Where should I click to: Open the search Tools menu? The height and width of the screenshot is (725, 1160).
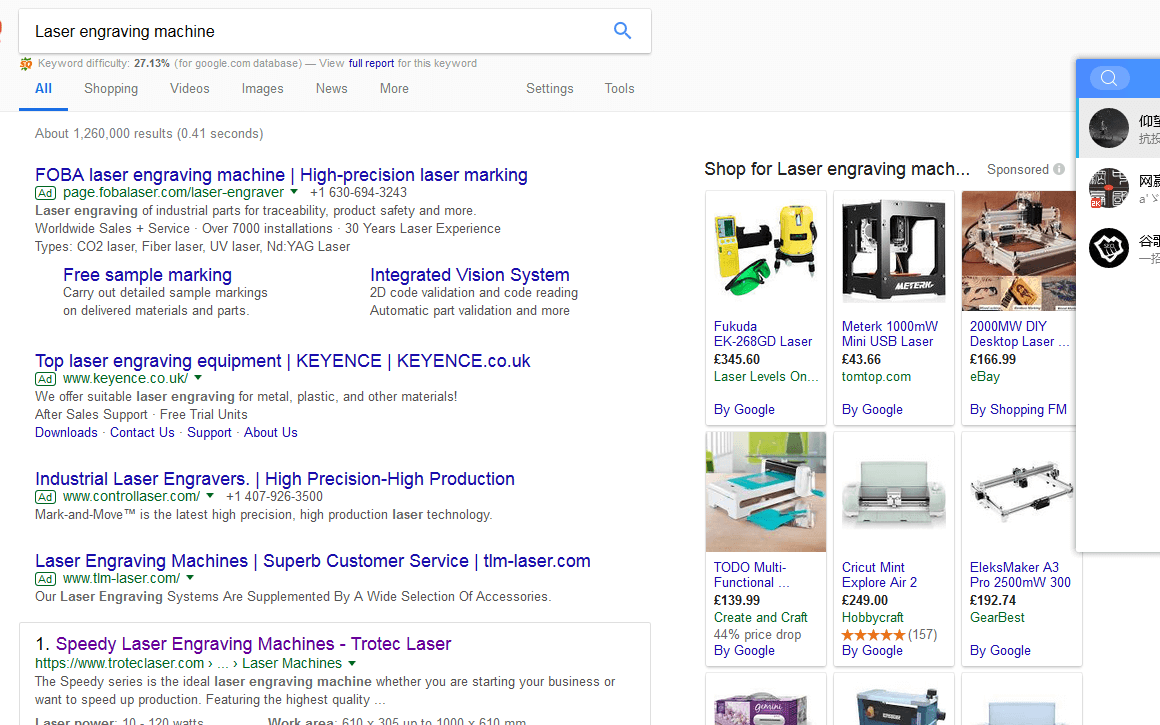click(619, 89)
